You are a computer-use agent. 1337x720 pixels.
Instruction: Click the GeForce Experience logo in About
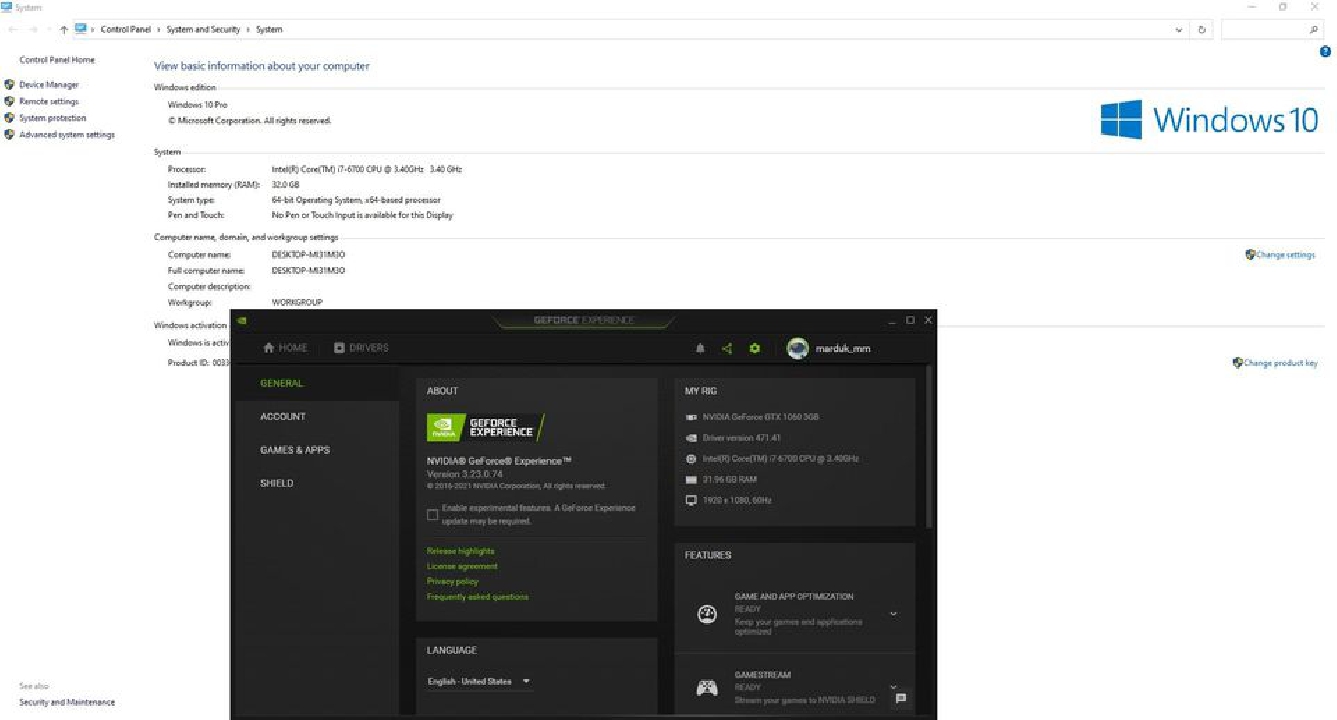(485, 427)
